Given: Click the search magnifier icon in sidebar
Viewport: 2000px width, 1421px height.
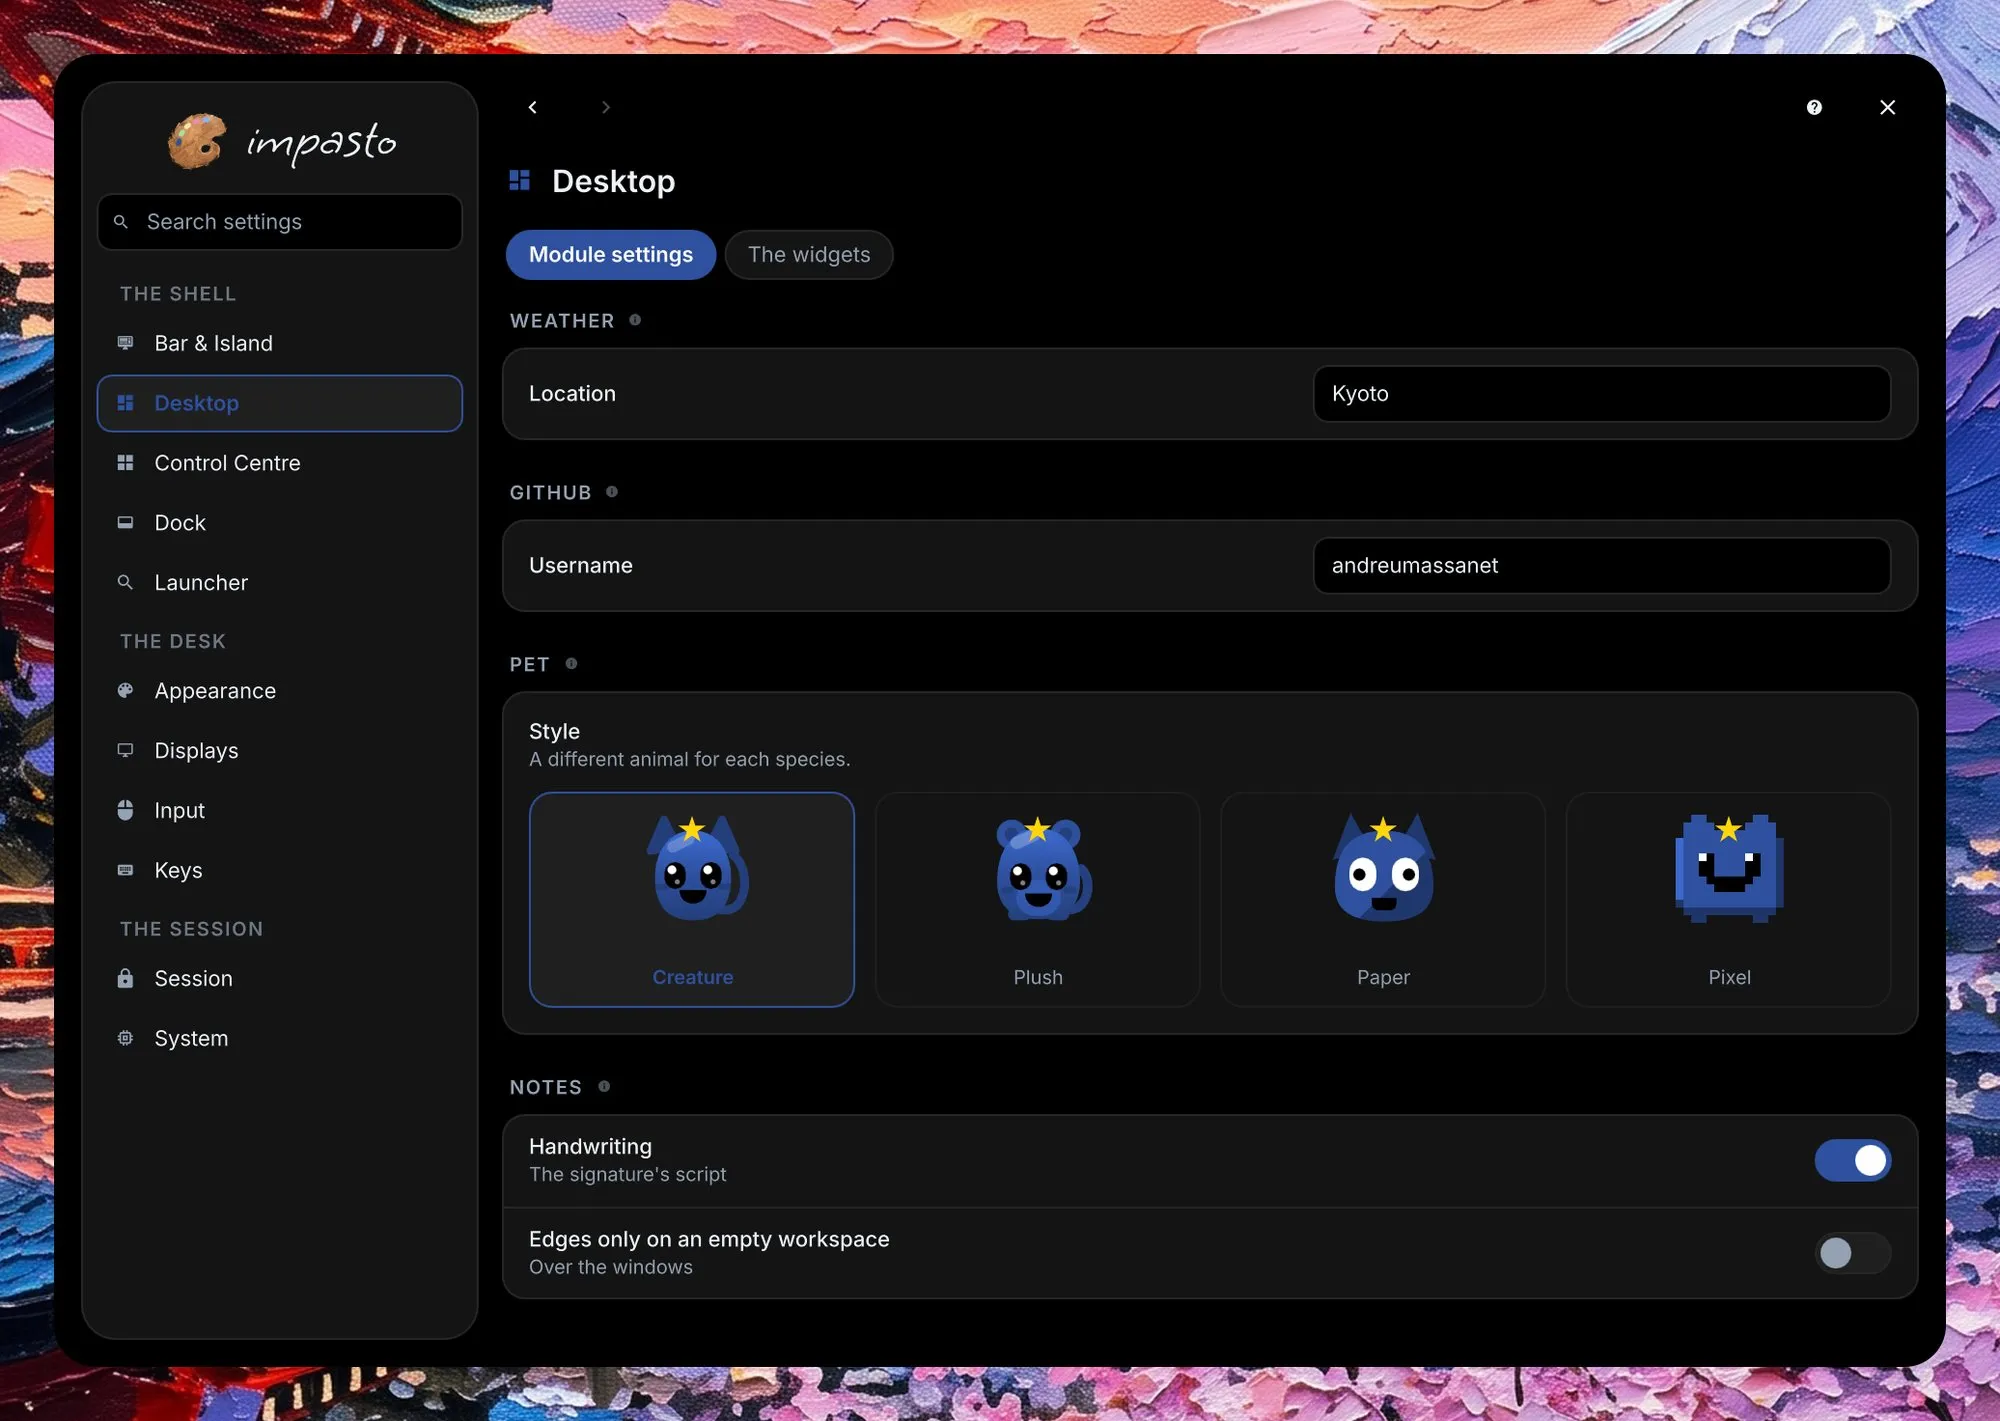Looking at the screenshot, I should [121, 222].
